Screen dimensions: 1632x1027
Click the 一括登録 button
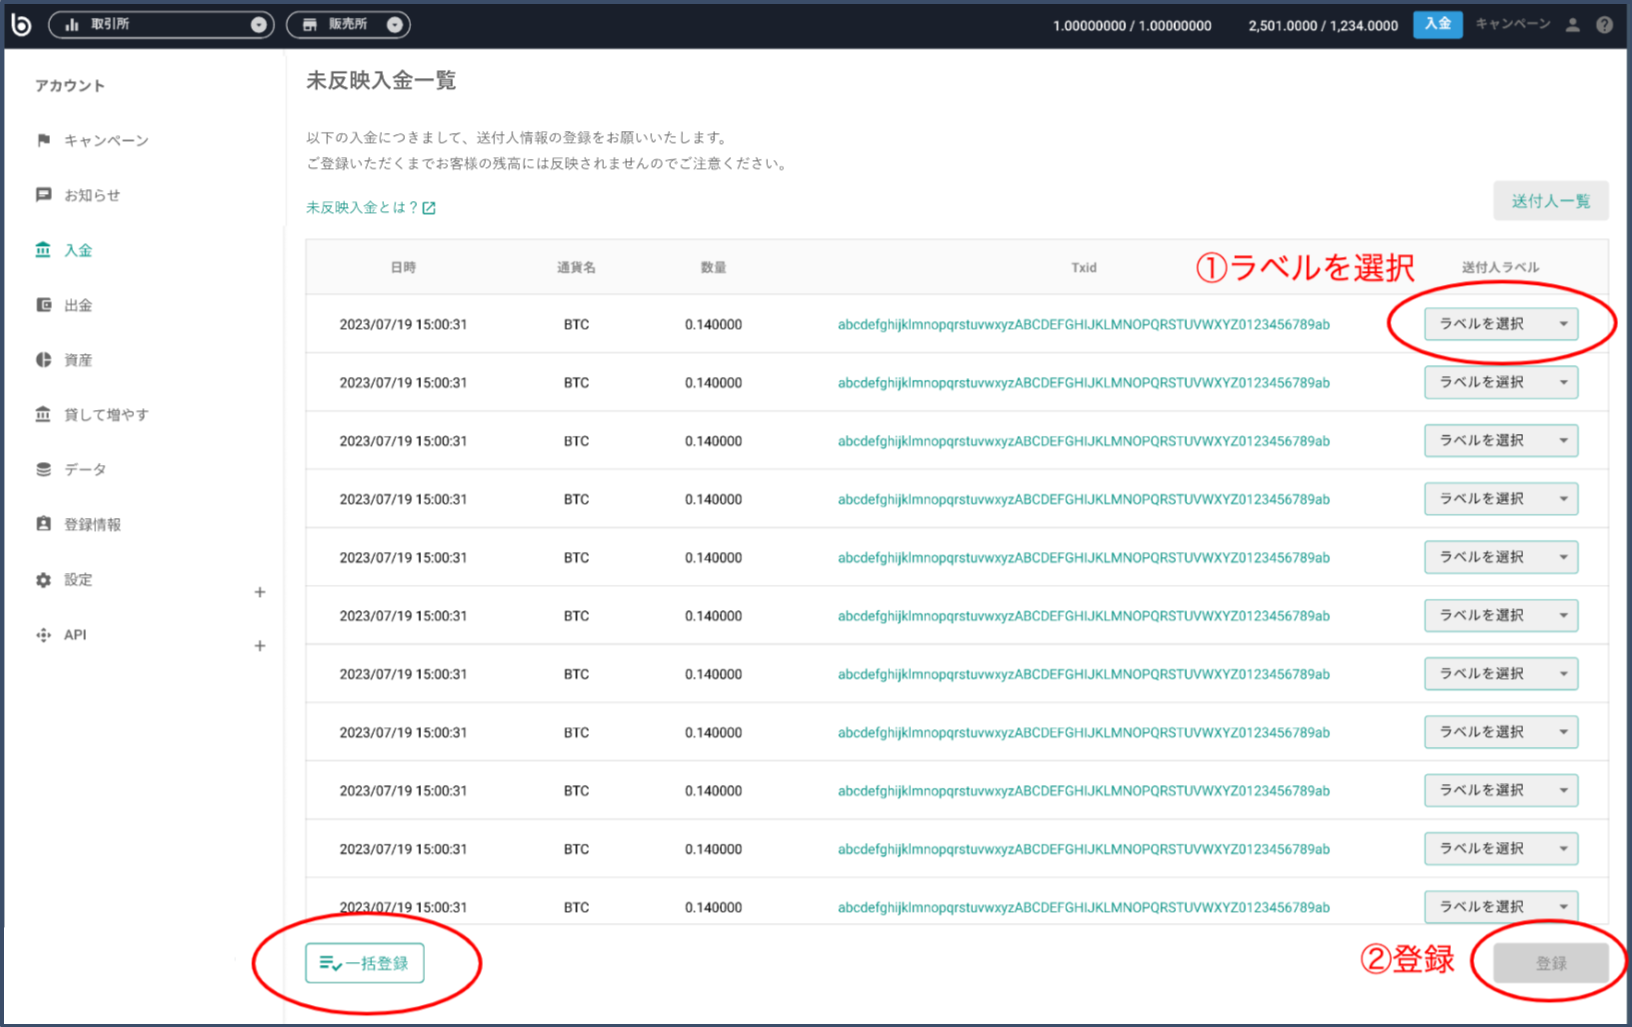[x=364, y=962]
